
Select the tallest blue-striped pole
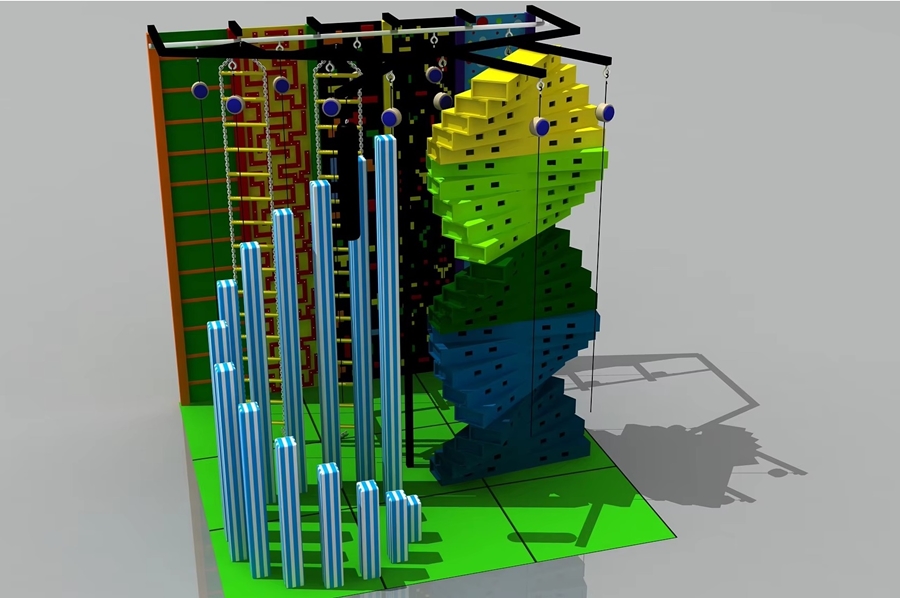click(x=389, y=313)
